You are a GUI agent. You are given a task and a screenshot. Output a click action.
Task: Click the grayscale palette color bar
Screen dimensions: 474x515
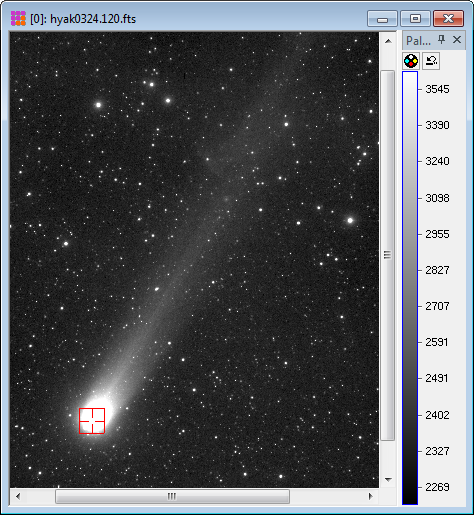[410, 288]
